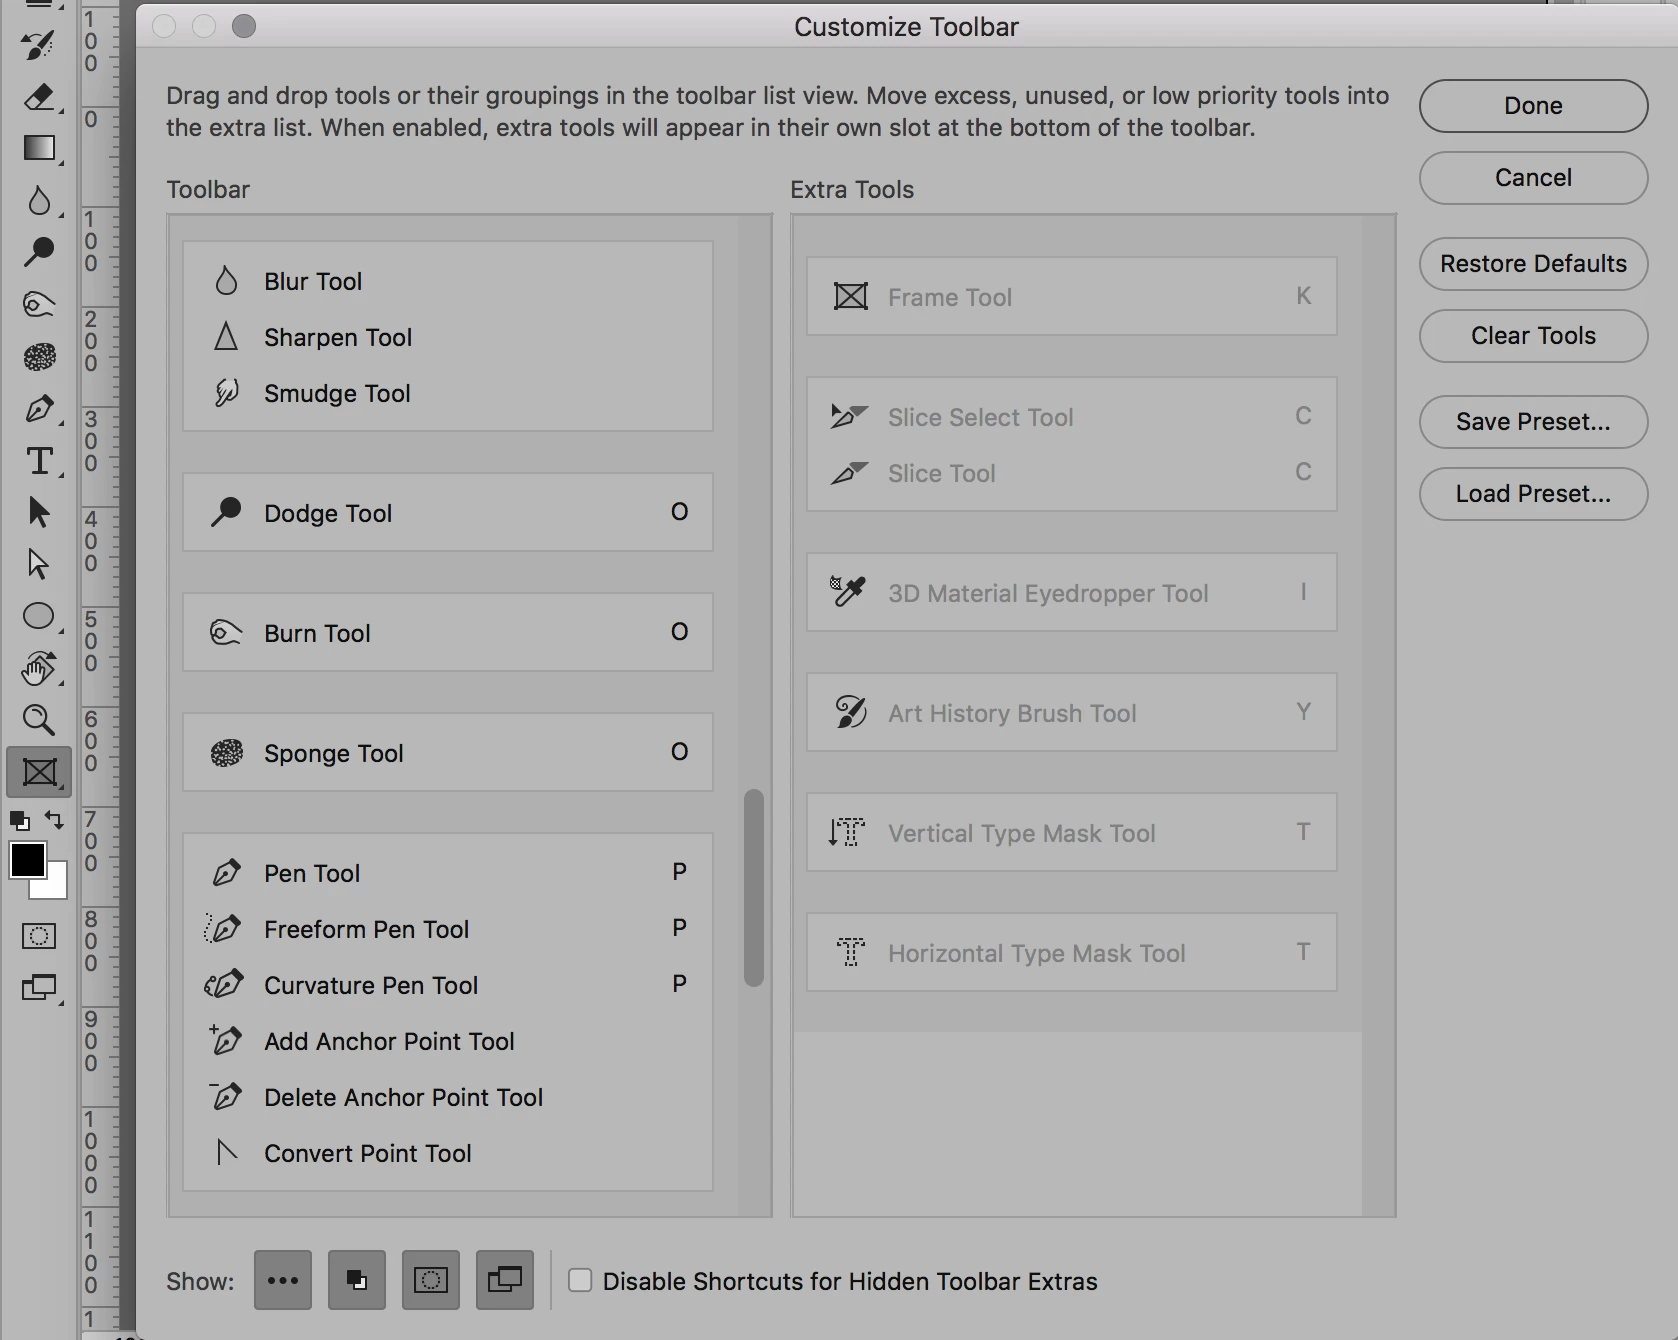The width and height of the screenshot is (1678, 1340).
Task: Toggle Quick Mask mode in left toolbar
Action: [38, 937]
